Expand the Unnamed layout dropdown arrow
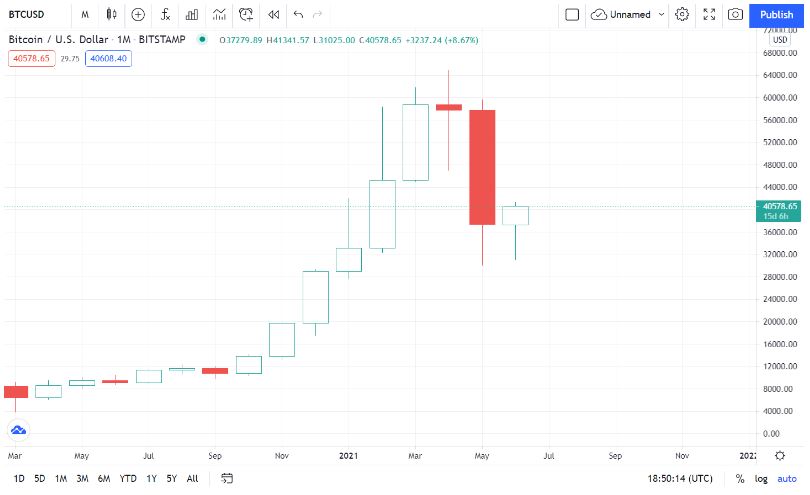The image size is (810, 495). (x=660, y=15)
